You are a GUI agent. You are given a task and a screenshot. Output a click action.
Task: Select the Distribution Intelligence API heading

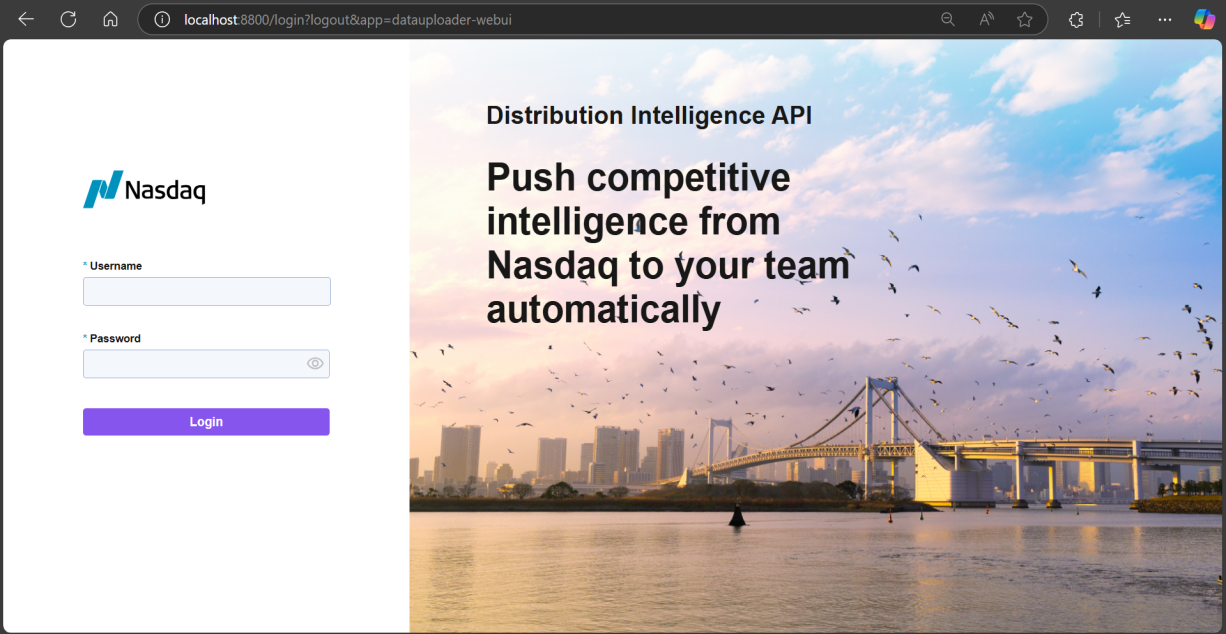click(649, 116)
